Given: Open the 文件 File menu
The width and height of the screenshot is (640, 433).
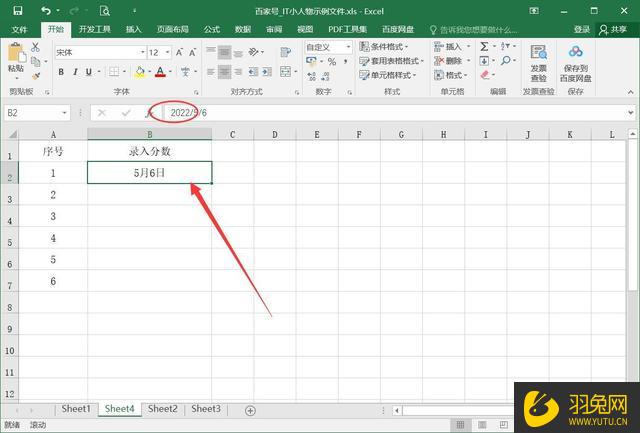Looking at the screenshot, I should [x=19, y=29].
